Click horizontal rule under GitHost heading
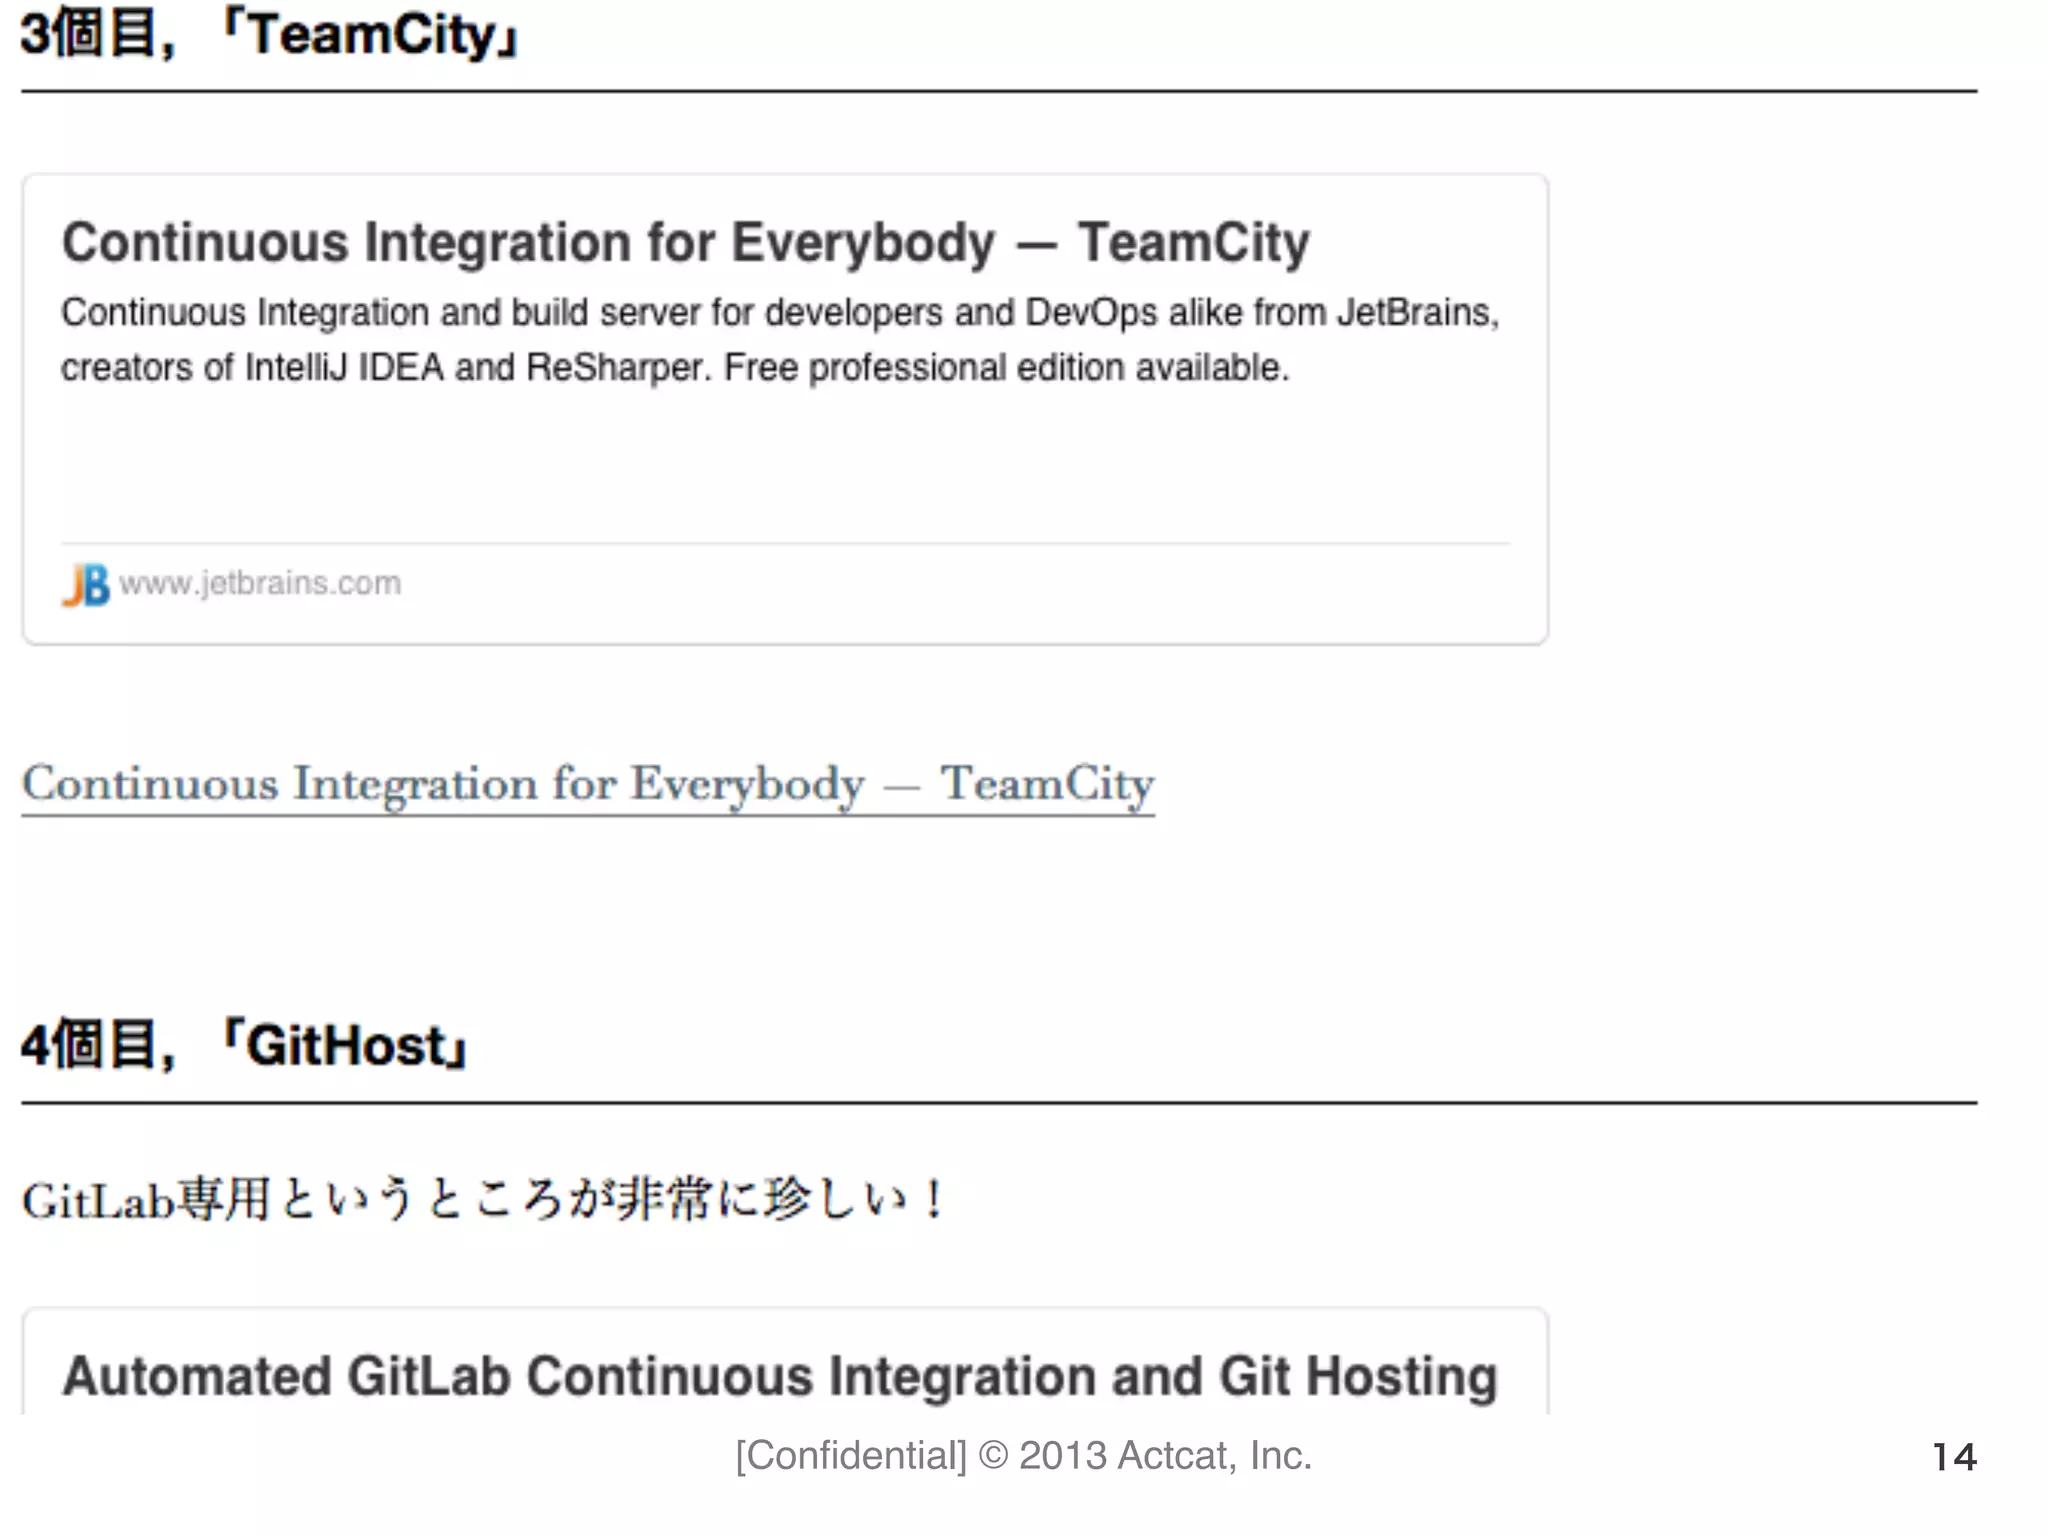Screen dimensions: 2048x1536 point(998,1103)
